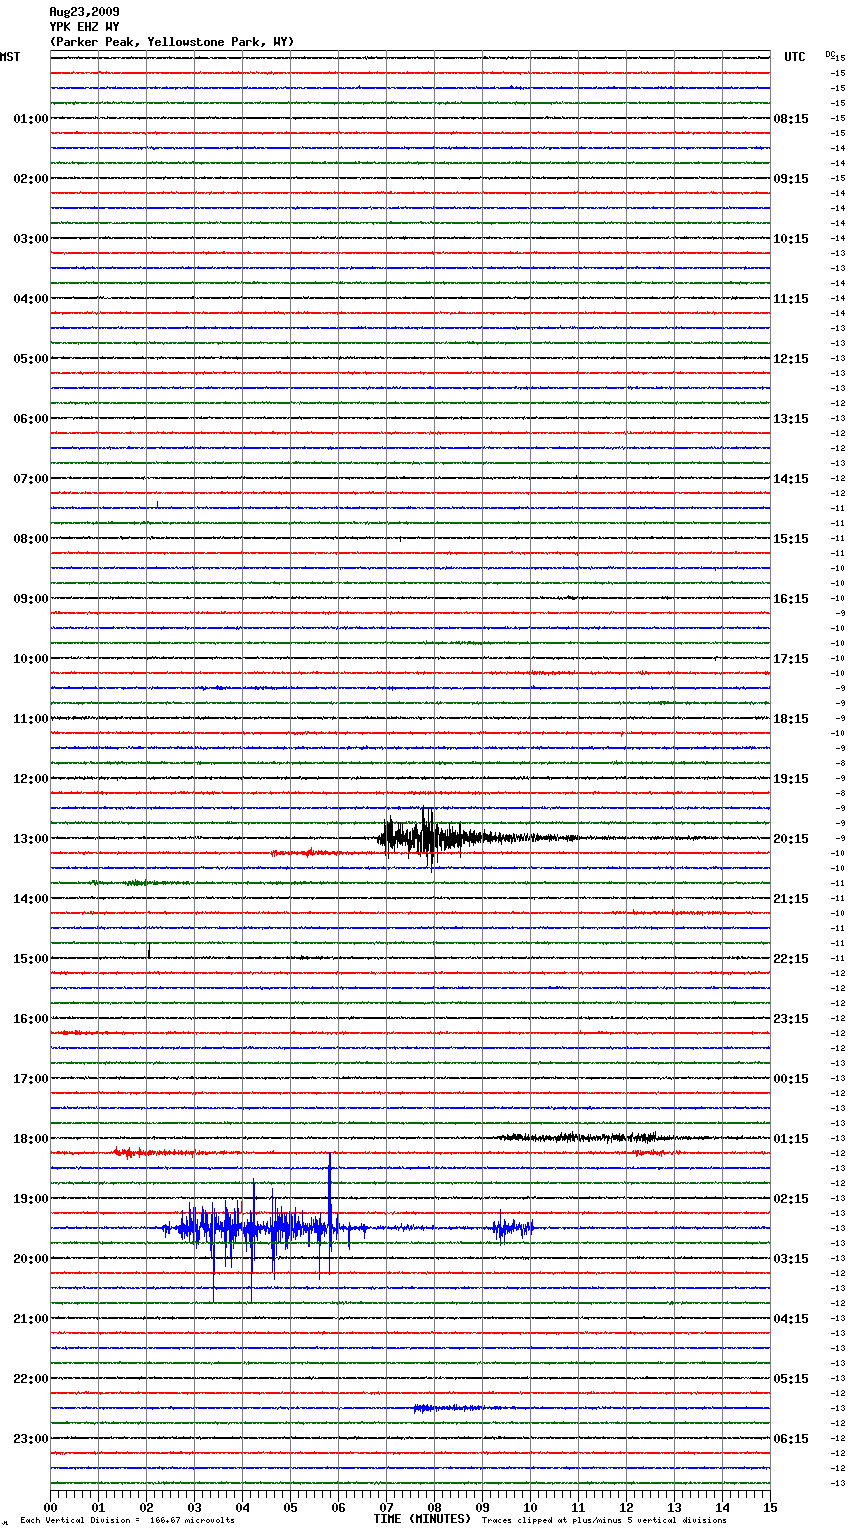850x1534 pixels.
Task: Click the '20:15' UTC time label
Action: pos(791,839)
